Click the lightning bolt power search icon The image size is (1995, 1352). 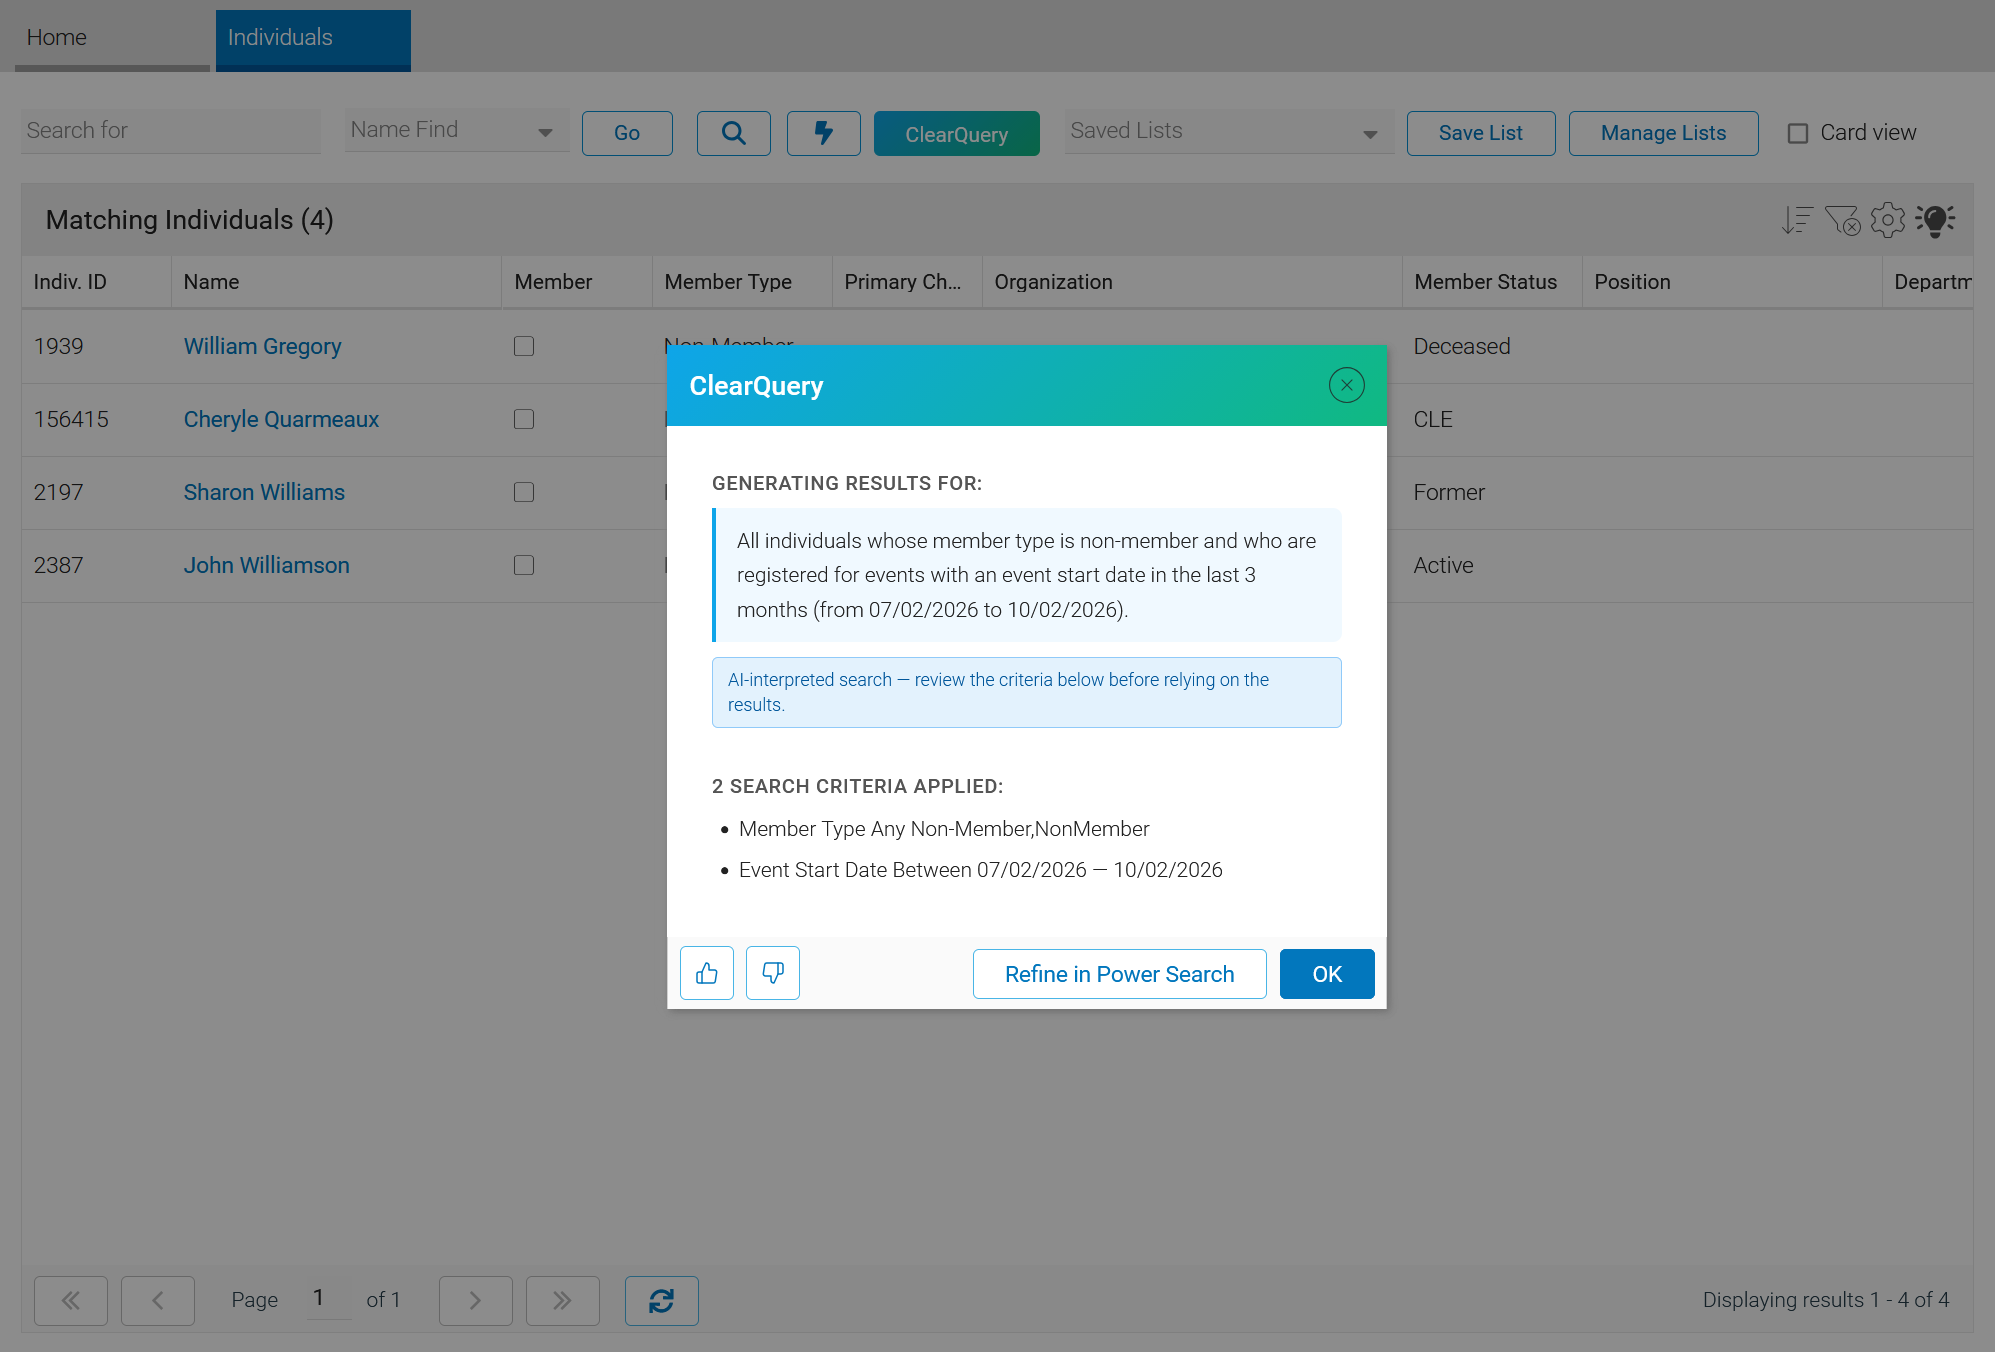pos(823,133)
